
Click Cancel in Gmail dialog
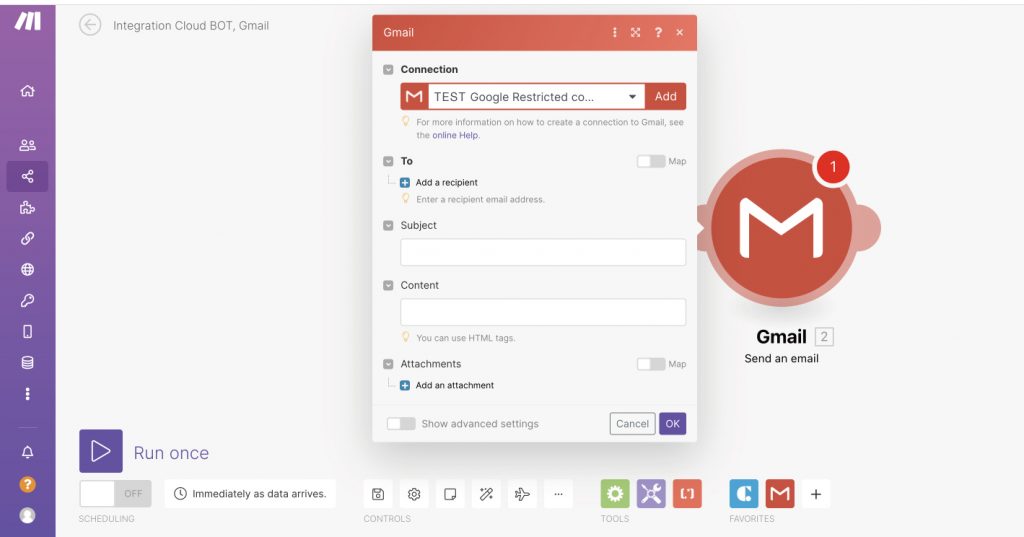point(632,423)
